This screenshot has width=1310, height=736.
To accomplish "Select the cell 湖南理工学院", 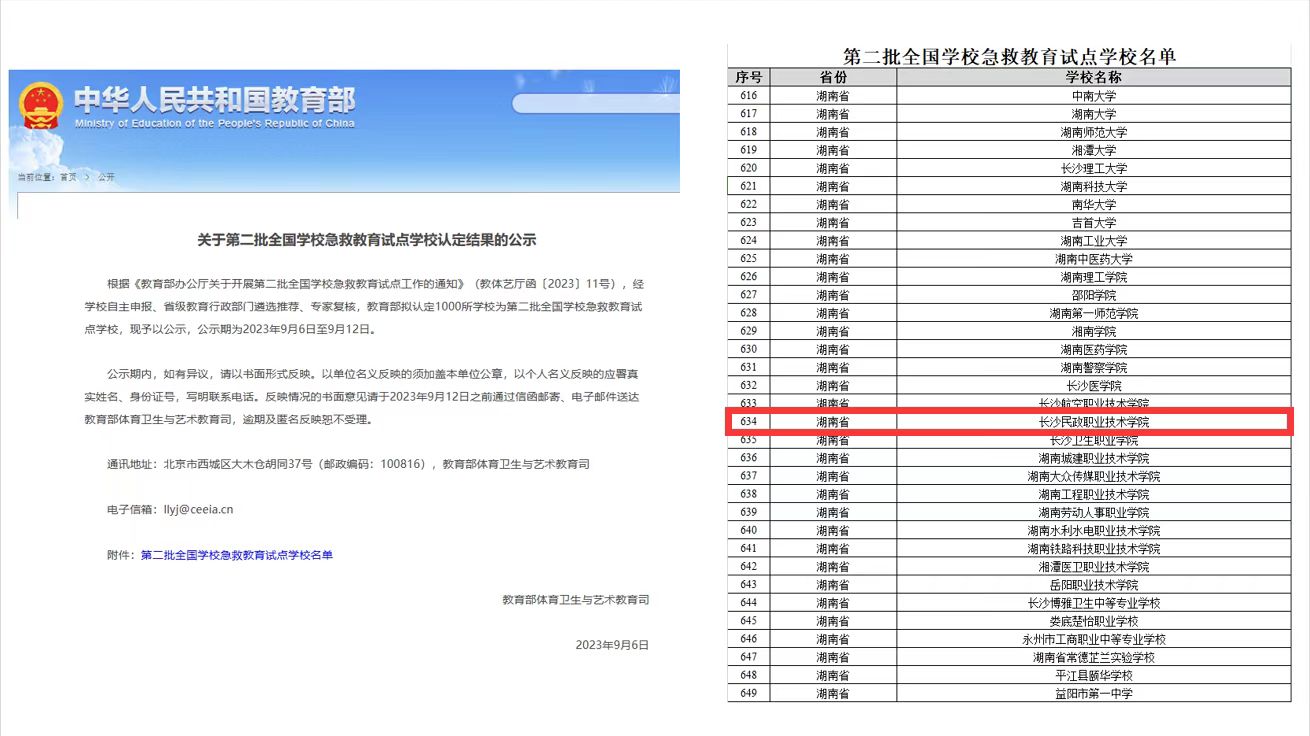I will [x=1094, y=277].
